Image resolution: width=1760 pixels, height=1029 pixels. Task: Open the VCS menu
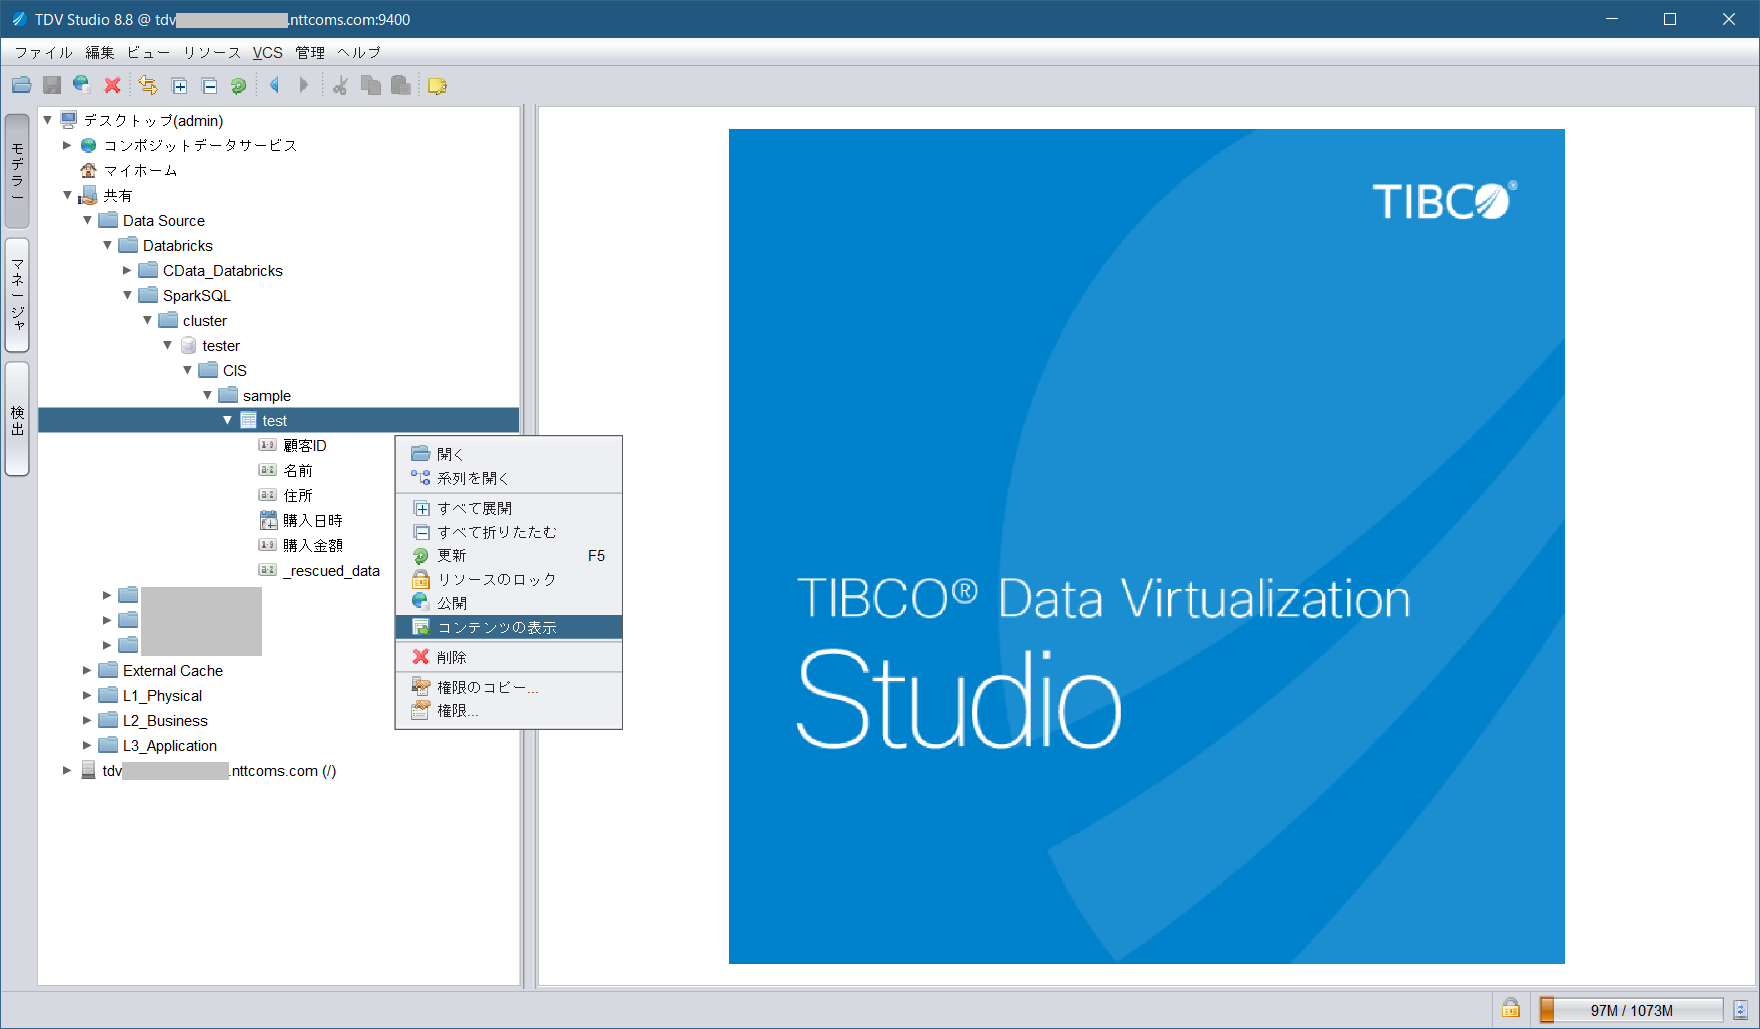[267, 53]
